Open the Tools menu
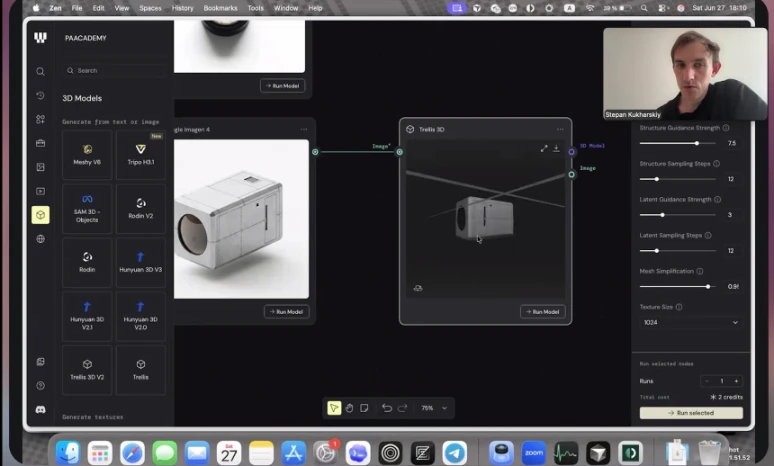 click(255, 8)
